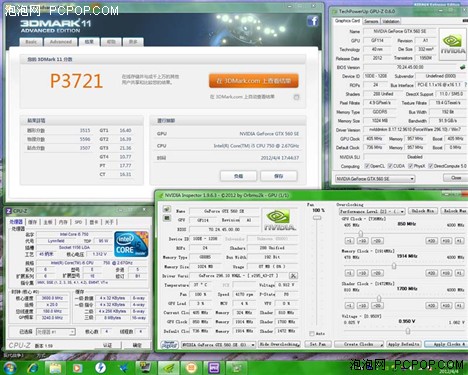Open Performance Level dropdown in NVIDIA Inspector
468x375 pixels.
[x=372, y=212]
